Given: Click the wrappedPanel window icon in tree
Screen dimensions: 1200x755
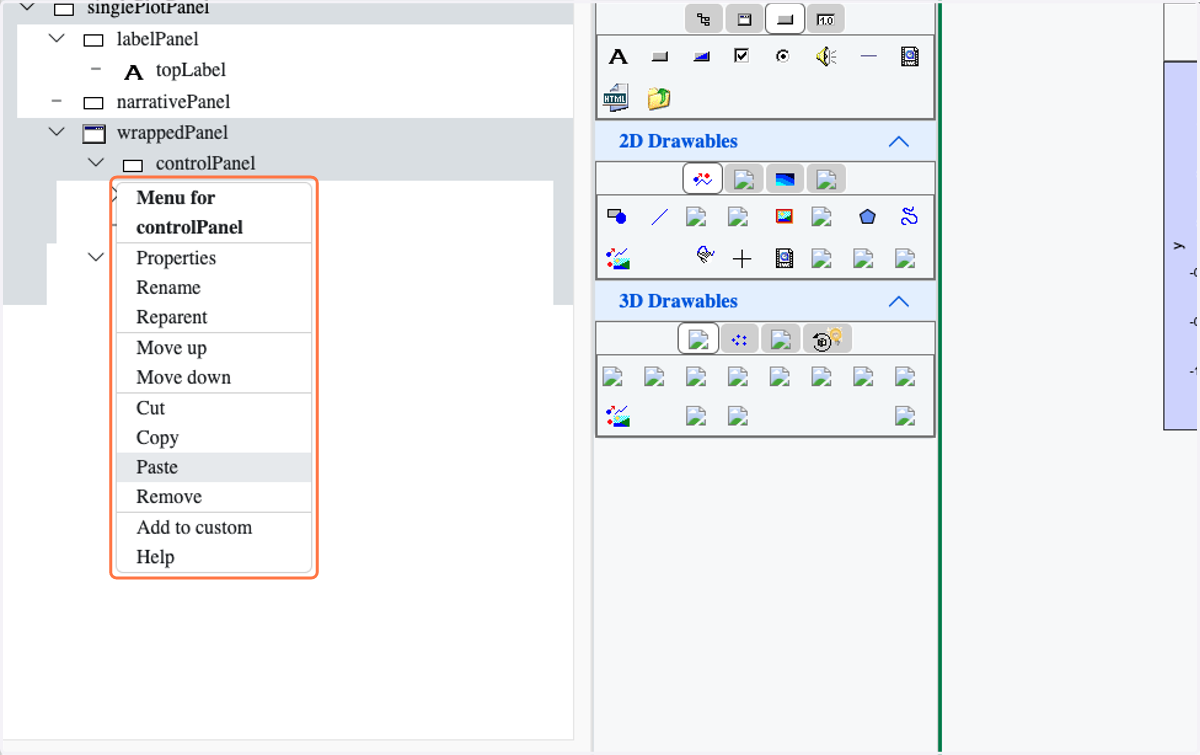Looking at the screenshot, I should 94,133.
